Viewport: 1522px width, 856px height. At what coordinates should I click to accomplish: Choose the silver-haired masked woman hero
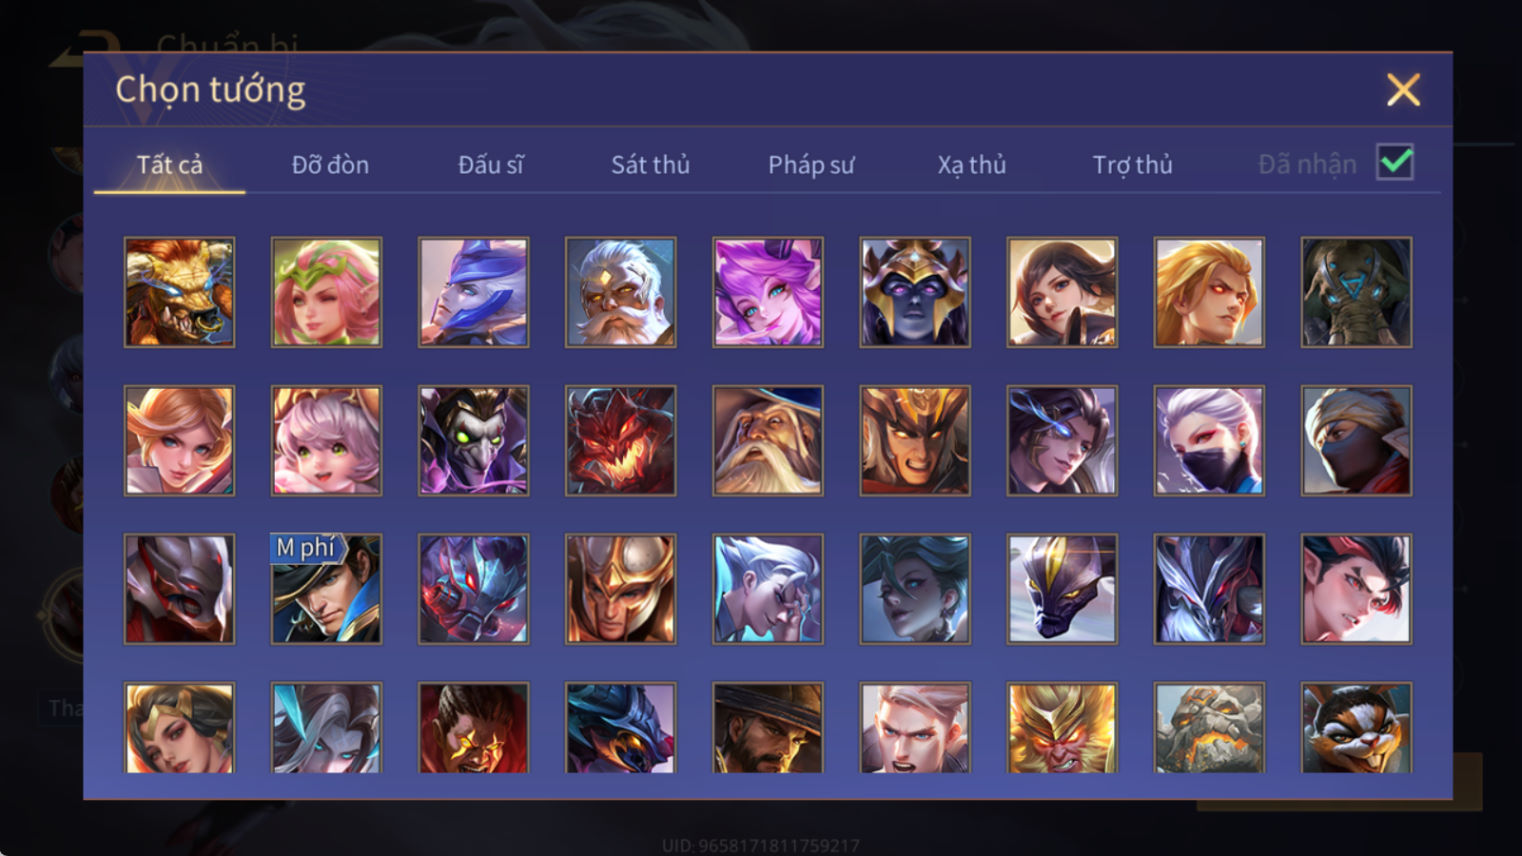click(x=1209, y=440)
